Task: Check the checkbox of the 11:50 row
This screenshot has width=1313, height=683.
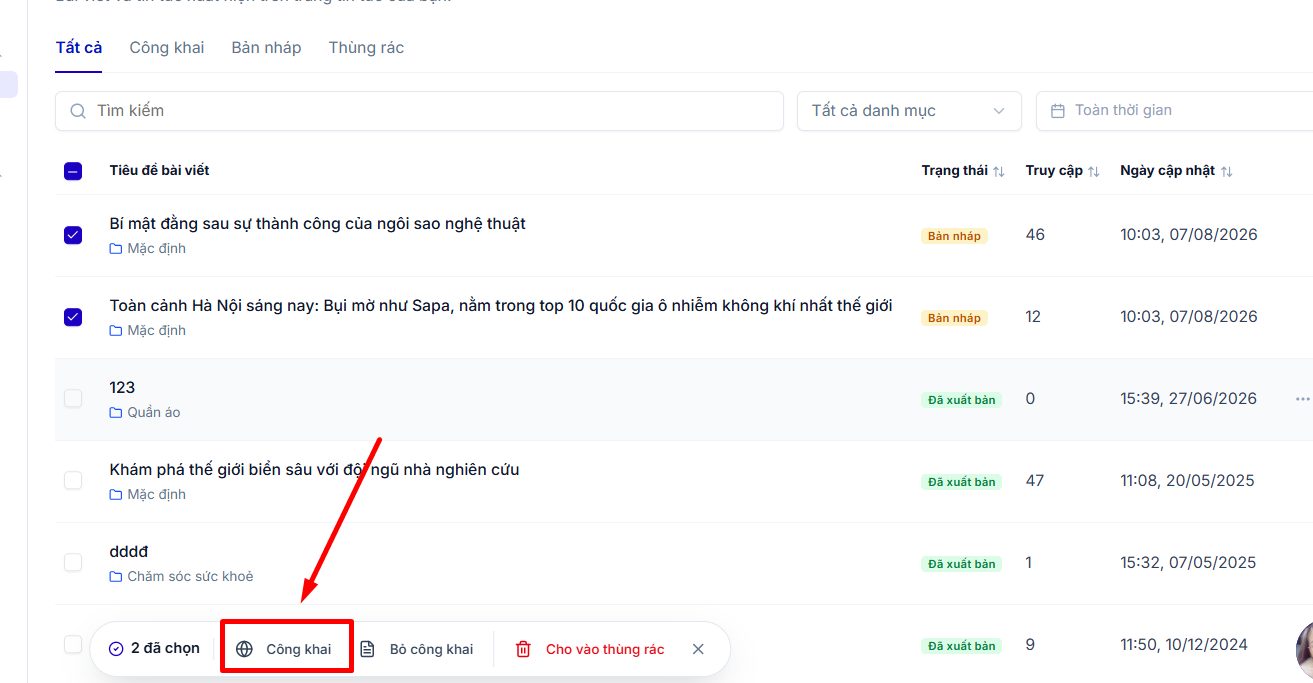Action: pyautogui.click(x=73, y=644)
